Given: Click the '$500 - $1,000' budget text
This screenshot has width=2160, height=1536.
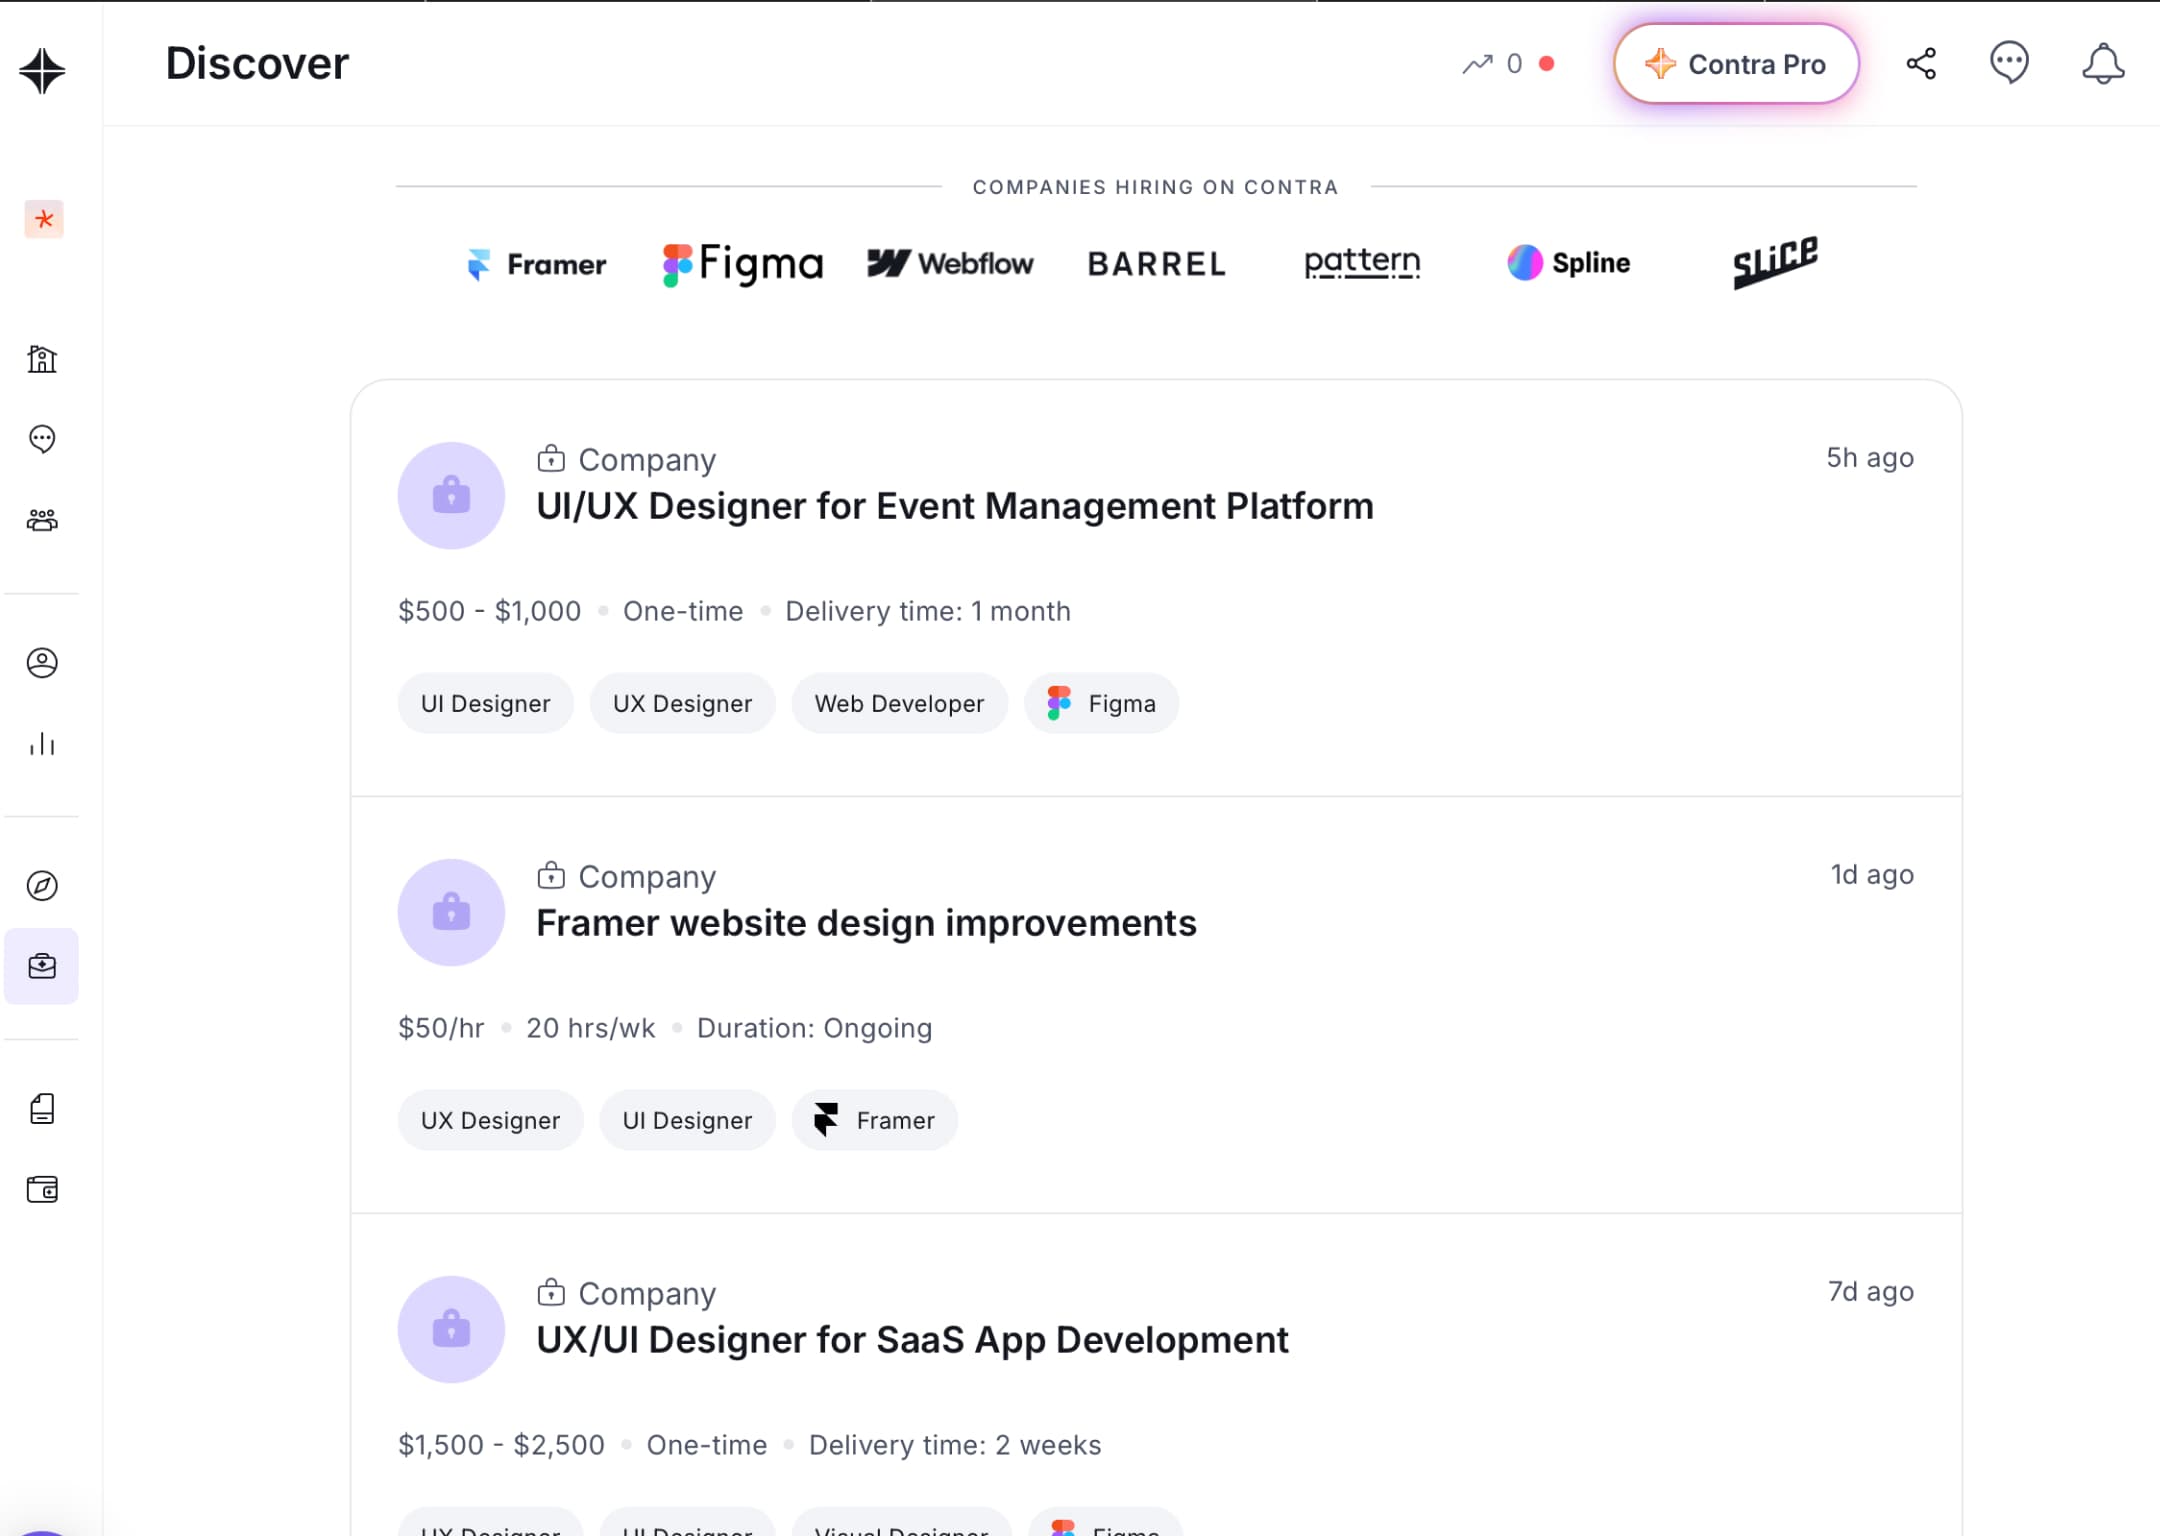Looking at the screenshot, I should pos(489,611).
